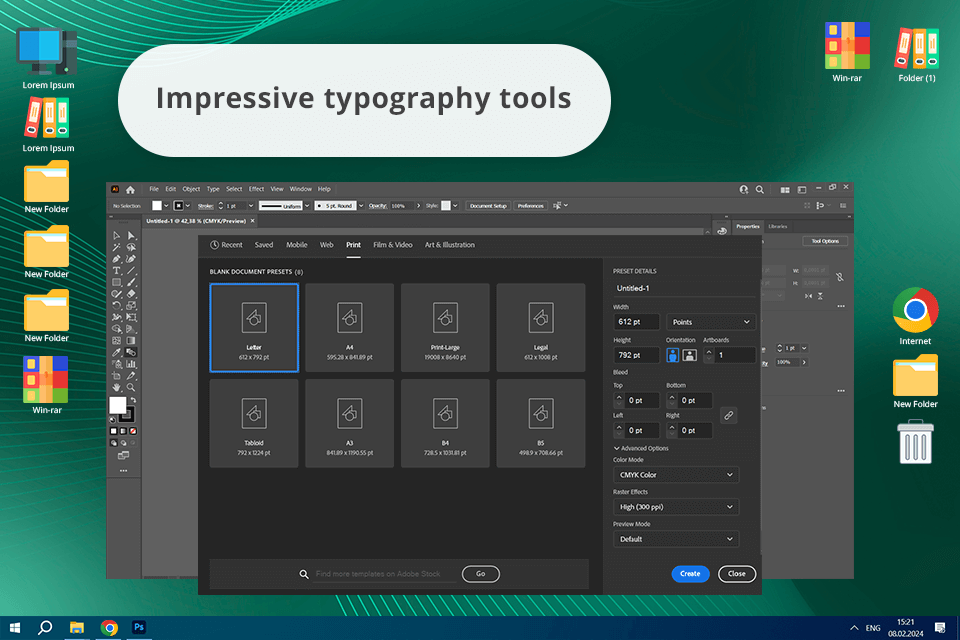
Task: Switch to the Mobile tab
Action: [x=297, y=245]
